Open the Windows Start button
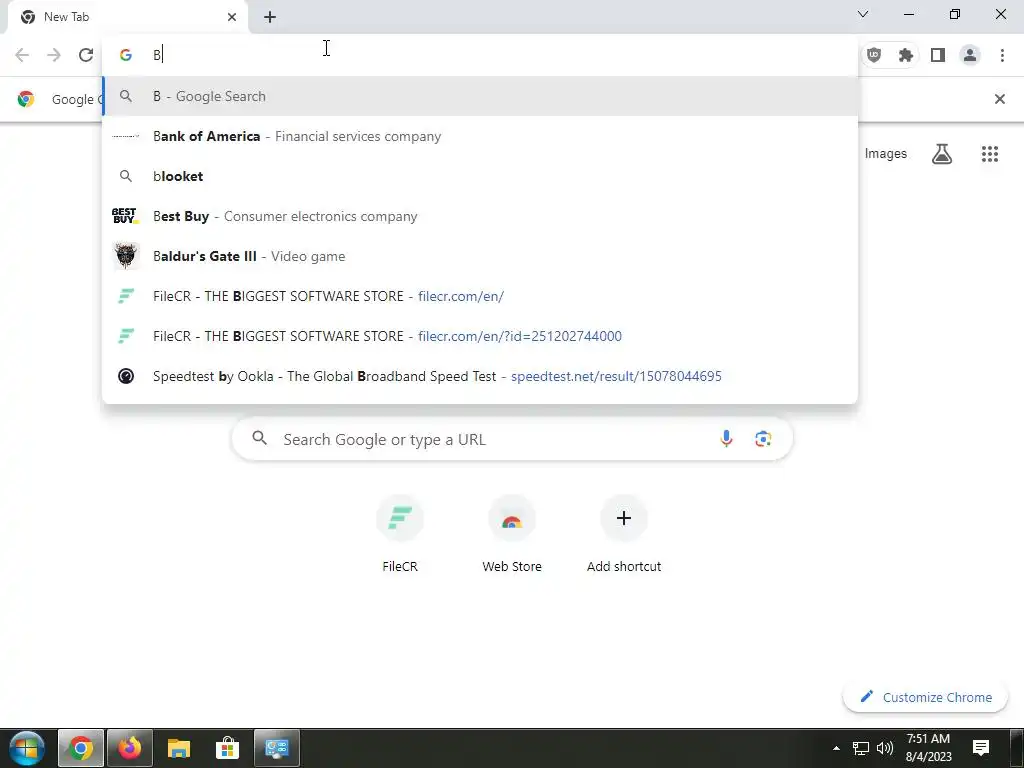 click(27, 748)
